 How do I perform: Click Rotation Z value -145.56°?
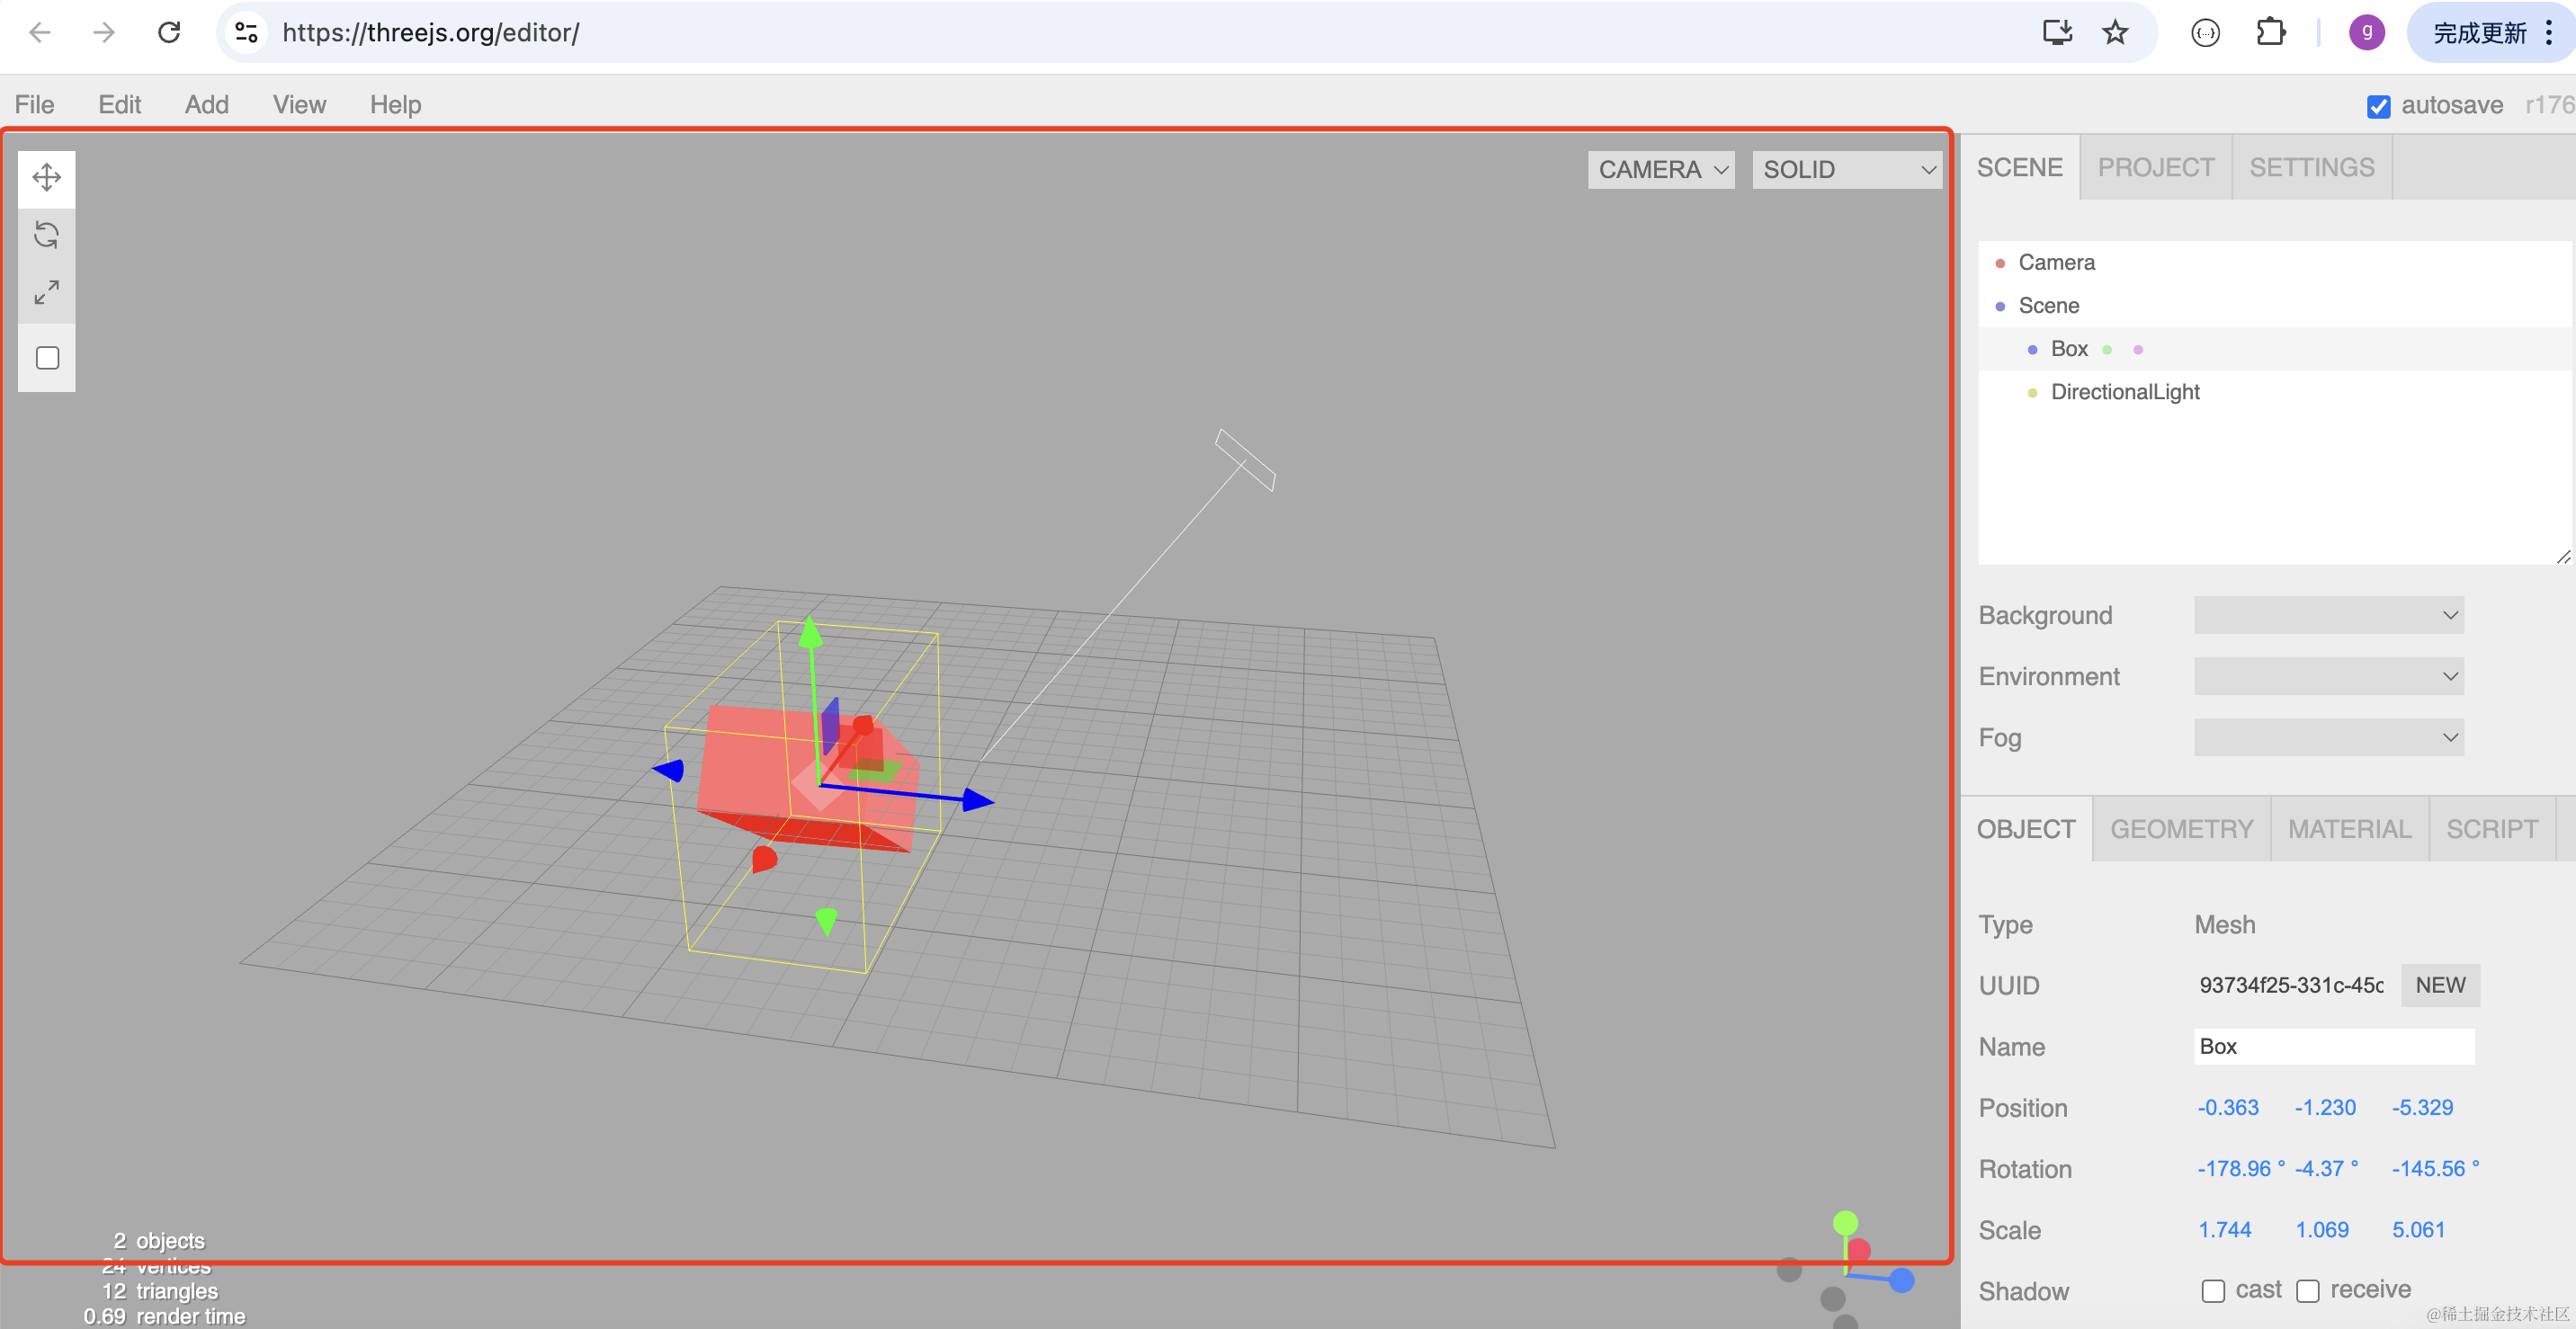2434,1168
